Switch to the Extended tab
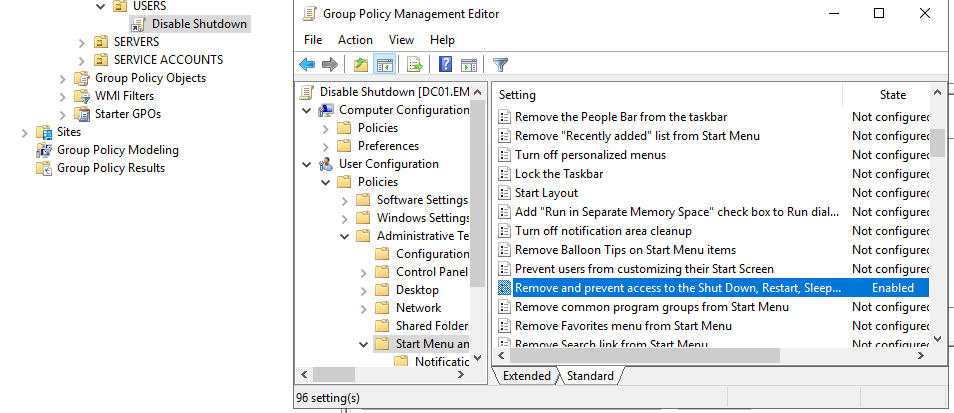This screenshot has width=954, height=413. (x=526, y=376)
